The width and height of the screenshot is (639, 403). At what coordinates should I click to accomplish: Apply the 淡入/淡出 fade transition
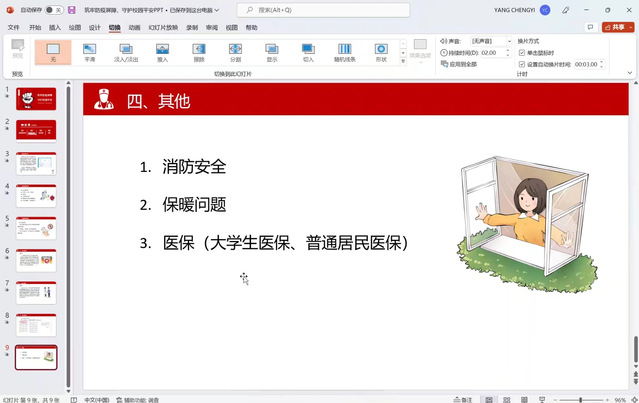pos(126,52)
